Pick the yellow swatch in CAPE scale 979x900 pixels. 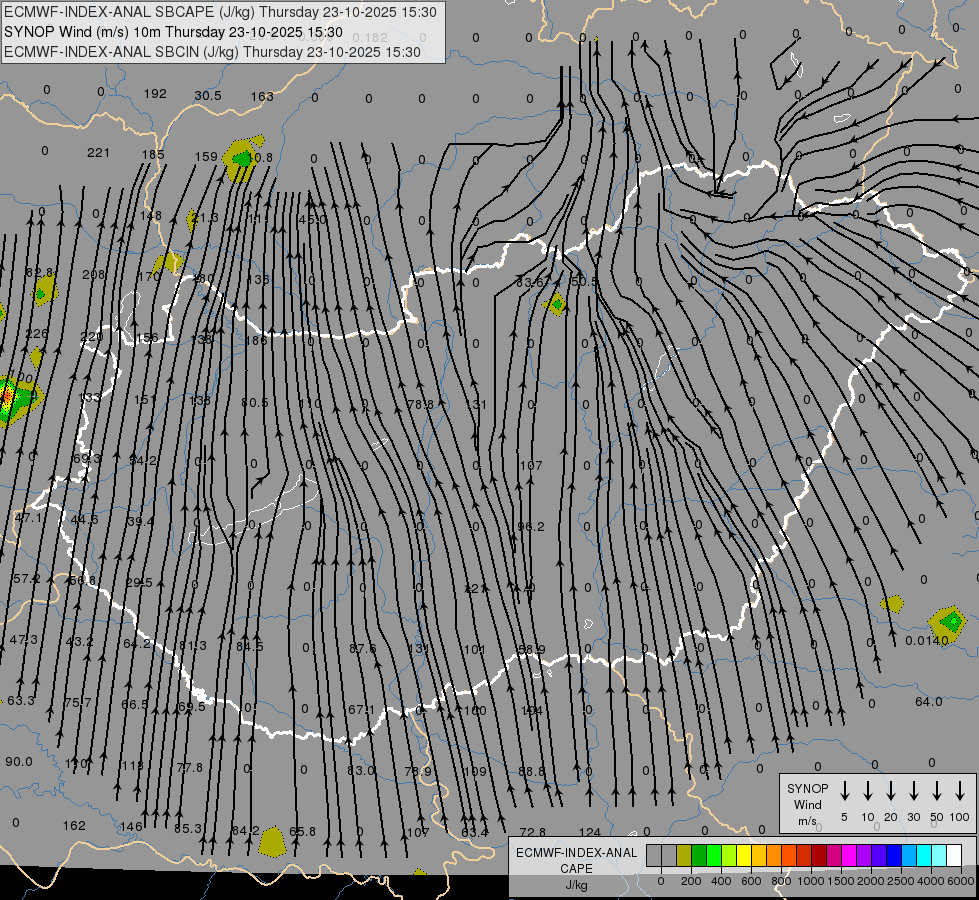745,855
